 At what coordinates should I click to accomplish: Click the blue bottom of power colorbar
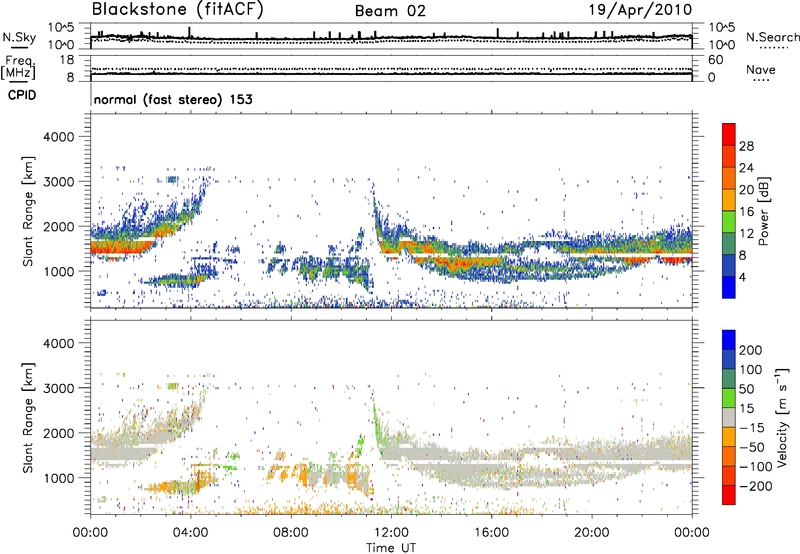click(x=729, y=287)
